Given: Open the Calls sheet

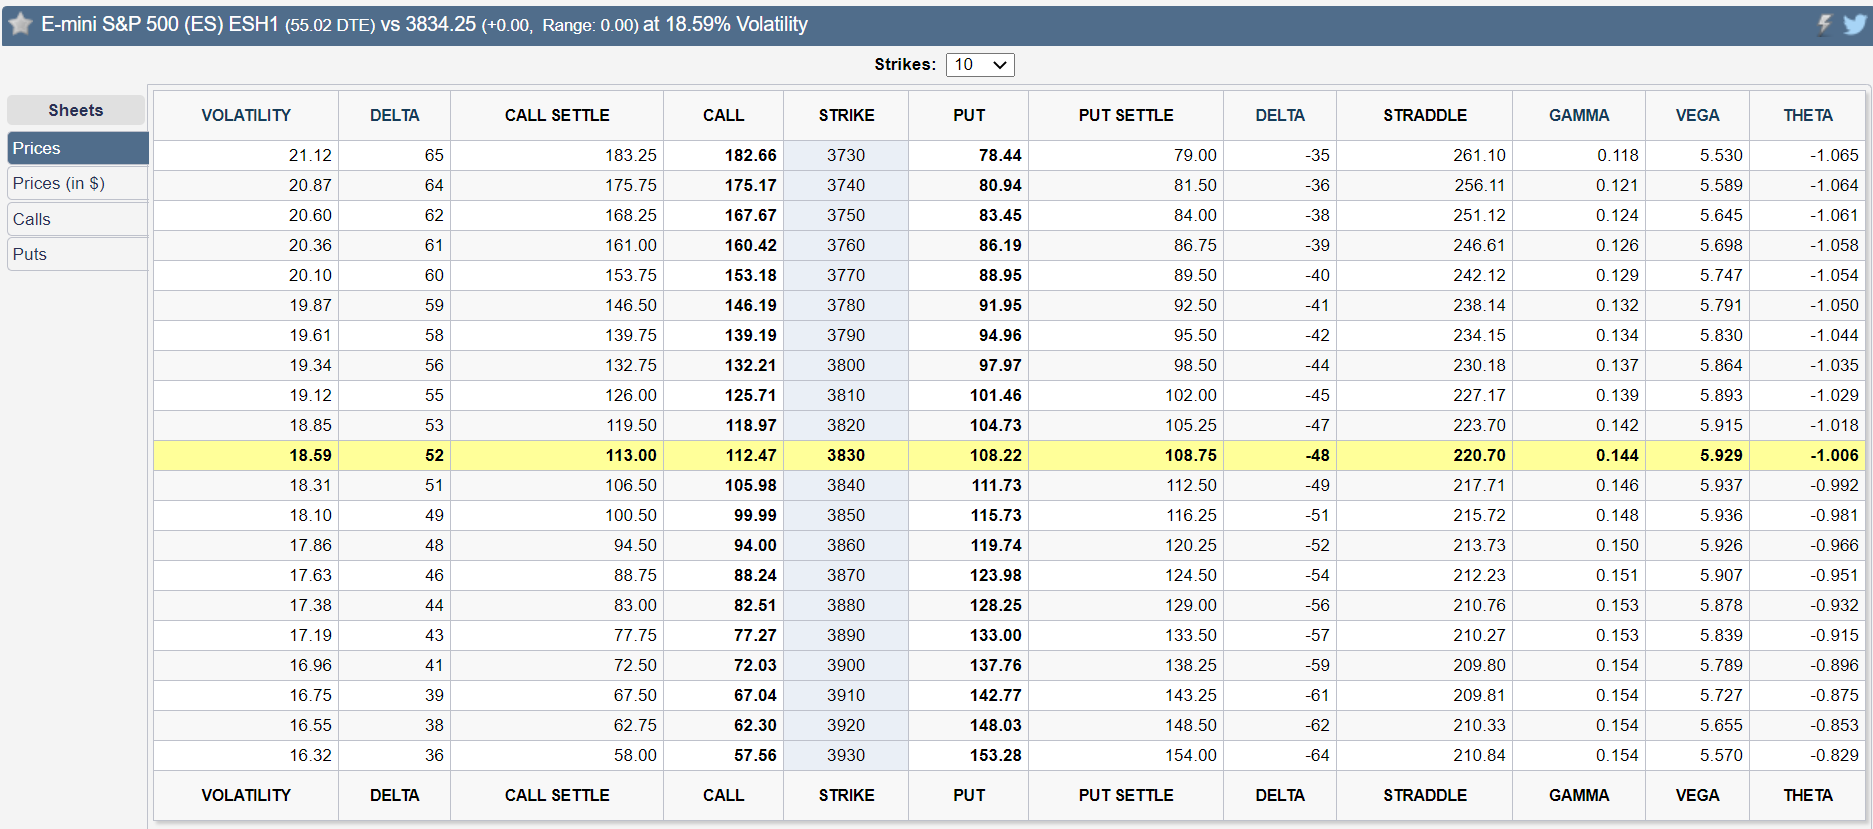Looking at the screenshot, I should coord(78,219).
